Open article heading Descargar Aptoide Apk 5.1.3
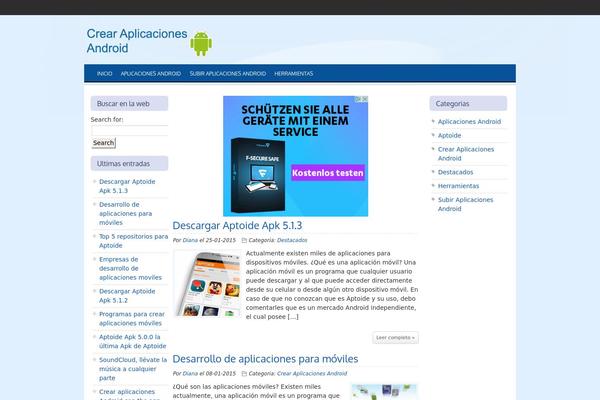The height and width of the screenshot is (400, 600). pos(237,225)
